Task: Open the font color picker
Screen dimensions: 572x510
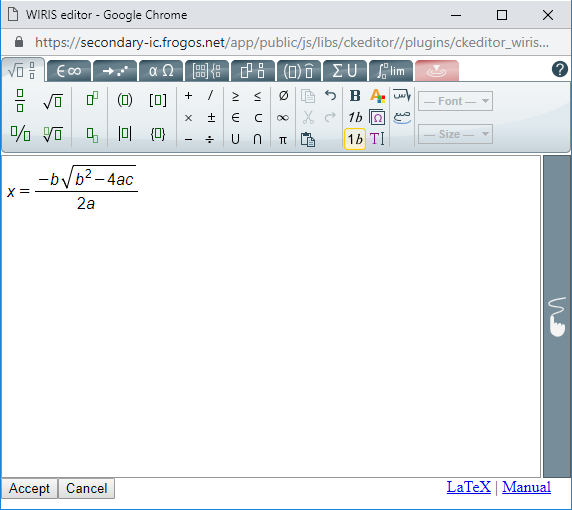Action: [x=377, y=96]
